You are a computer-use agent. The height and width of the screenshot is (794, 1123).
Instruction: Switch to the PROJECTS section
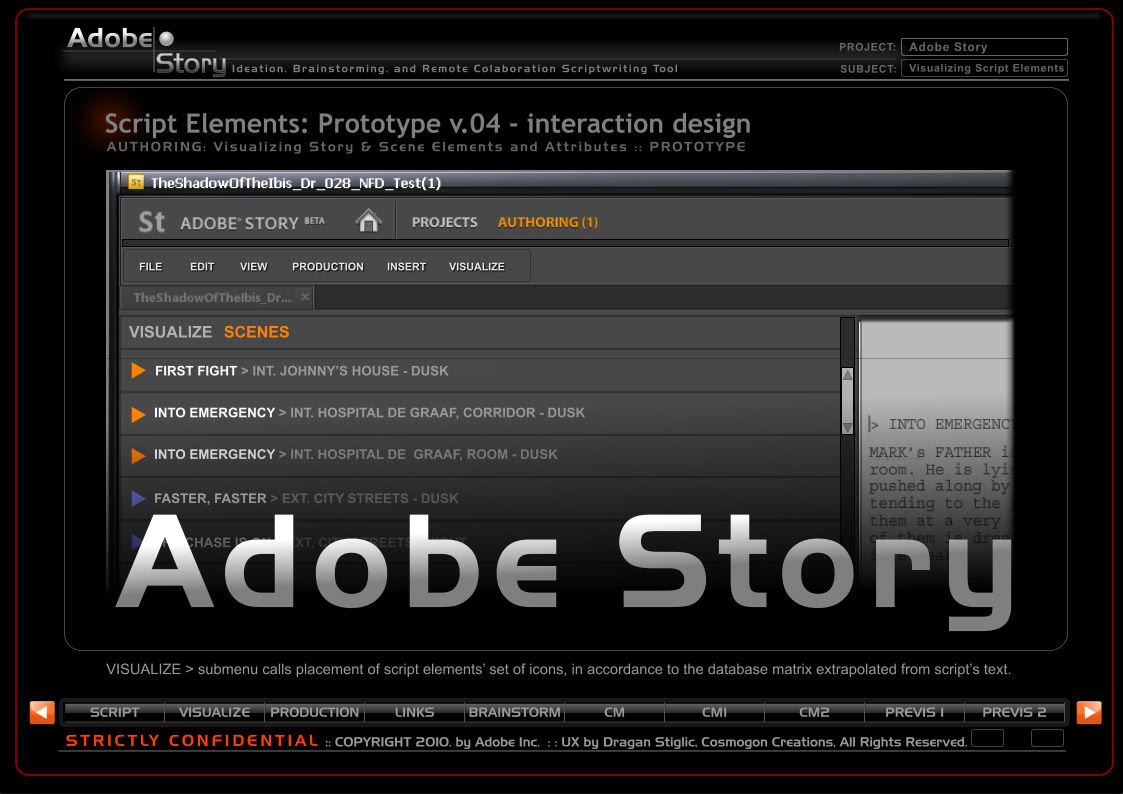pyautogui.click(x=444, y=222)
